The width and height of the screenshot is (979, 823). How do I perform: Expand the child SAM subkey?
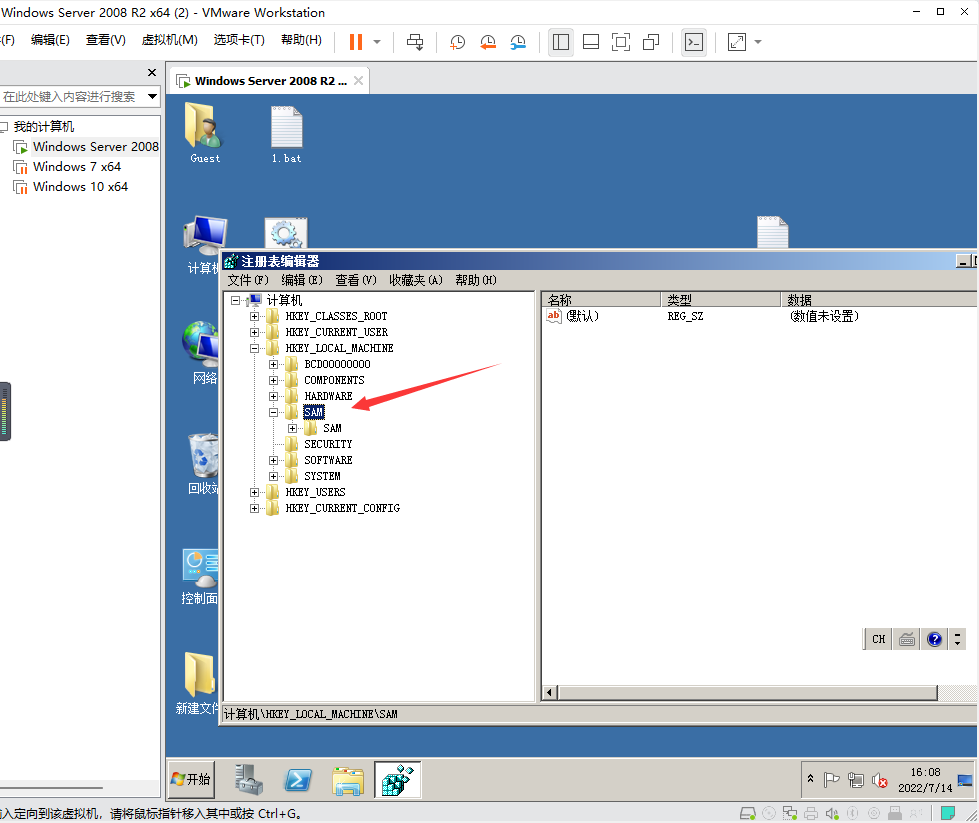click(x=292, y=428)
